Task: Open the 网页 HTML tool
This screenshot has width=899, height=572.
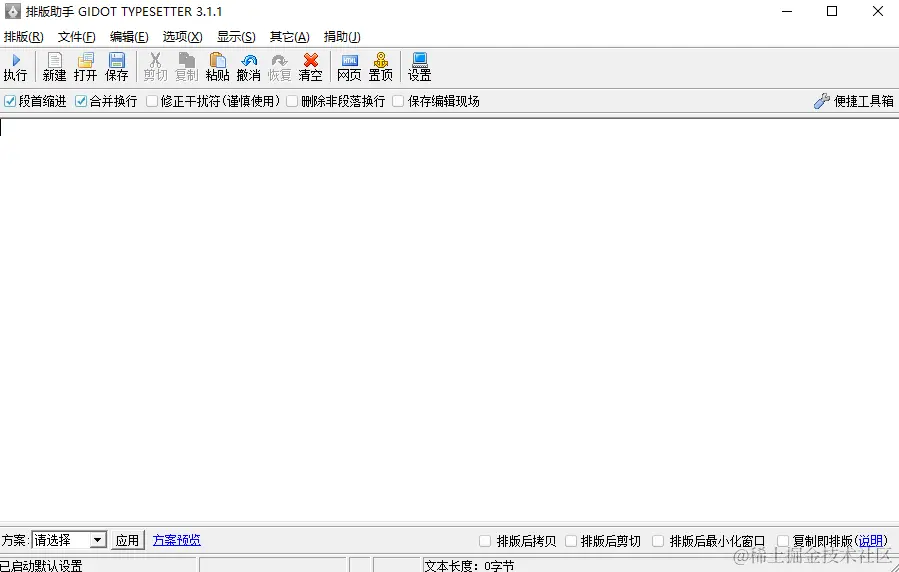Action: 349,67
